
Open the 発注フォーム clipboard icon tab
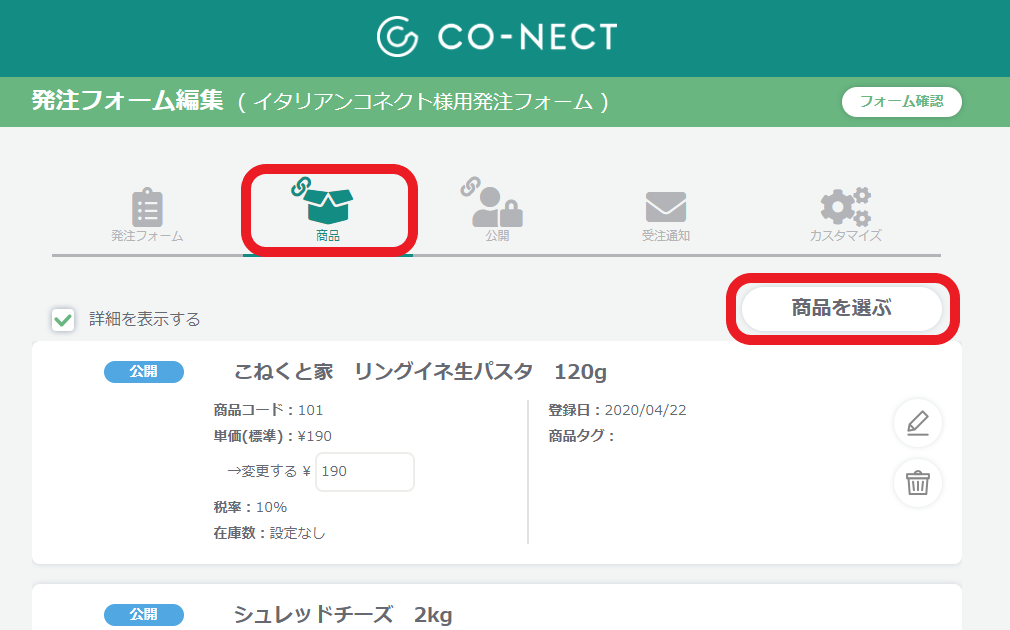(147, 207)
